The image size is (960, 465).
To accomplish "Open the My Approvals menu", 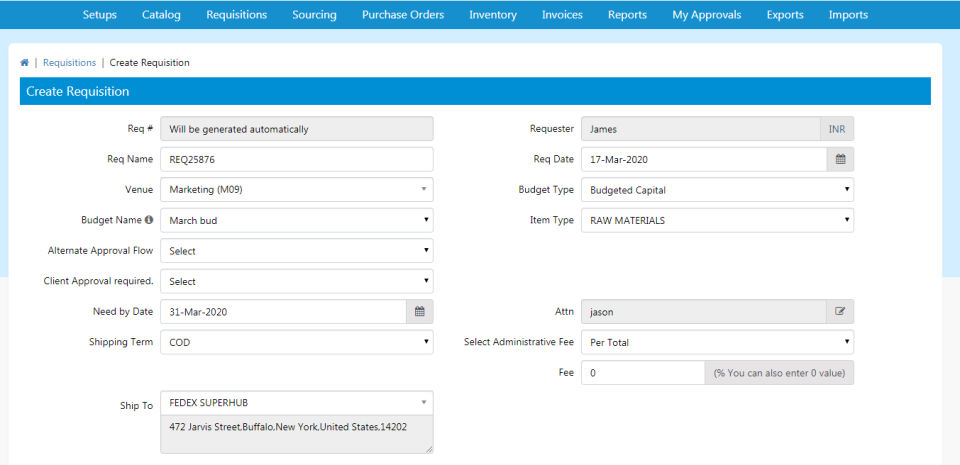I will (706, 15).
